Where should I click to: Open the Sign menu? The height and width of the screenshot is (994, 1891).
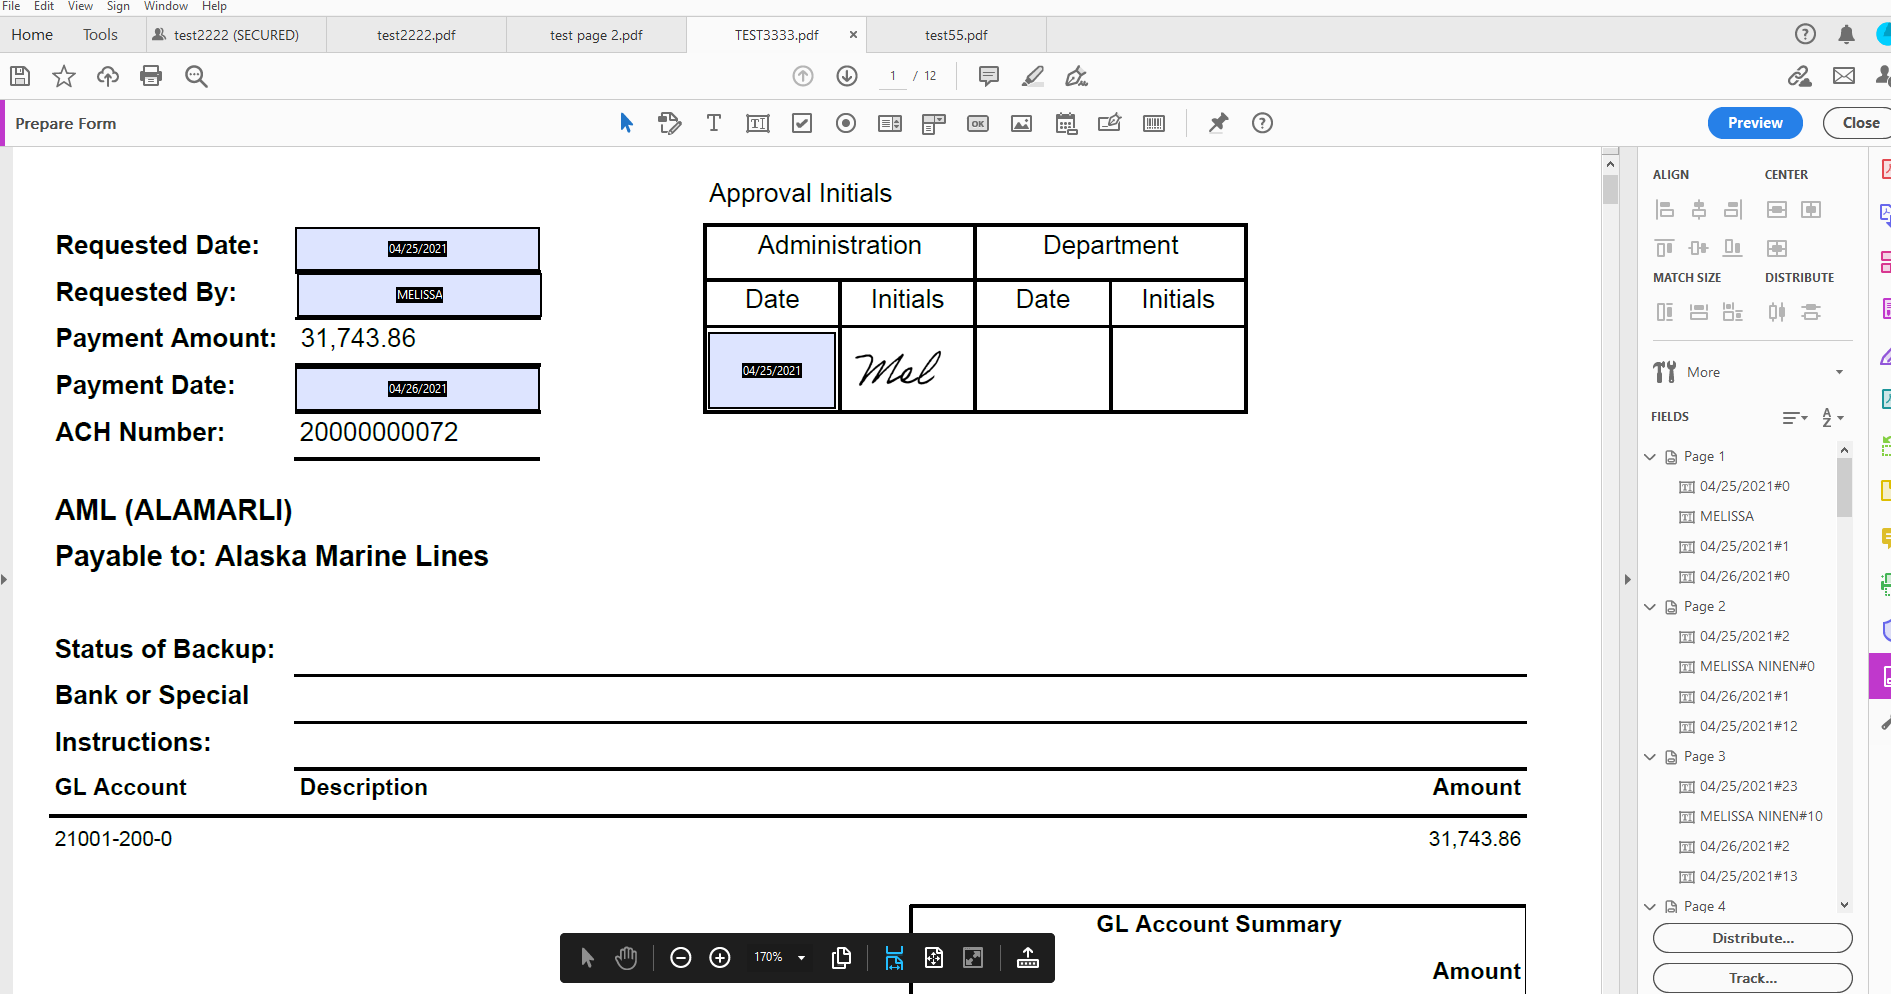[x=117, y=6]
